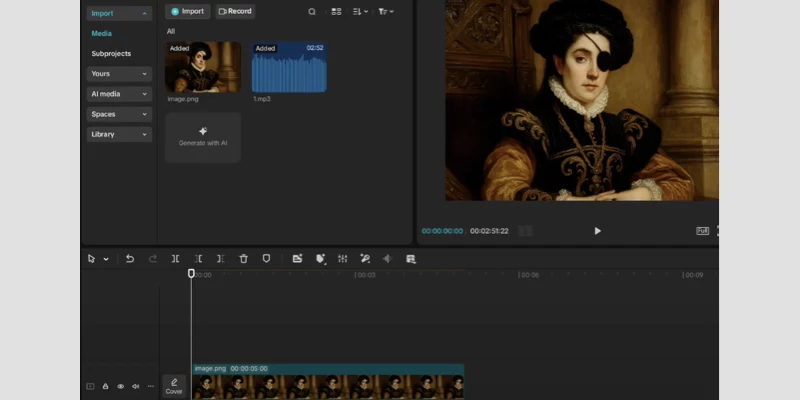Screen dimensions: 800x400
Task: Mute the main track audio
Action: point(136,387)
